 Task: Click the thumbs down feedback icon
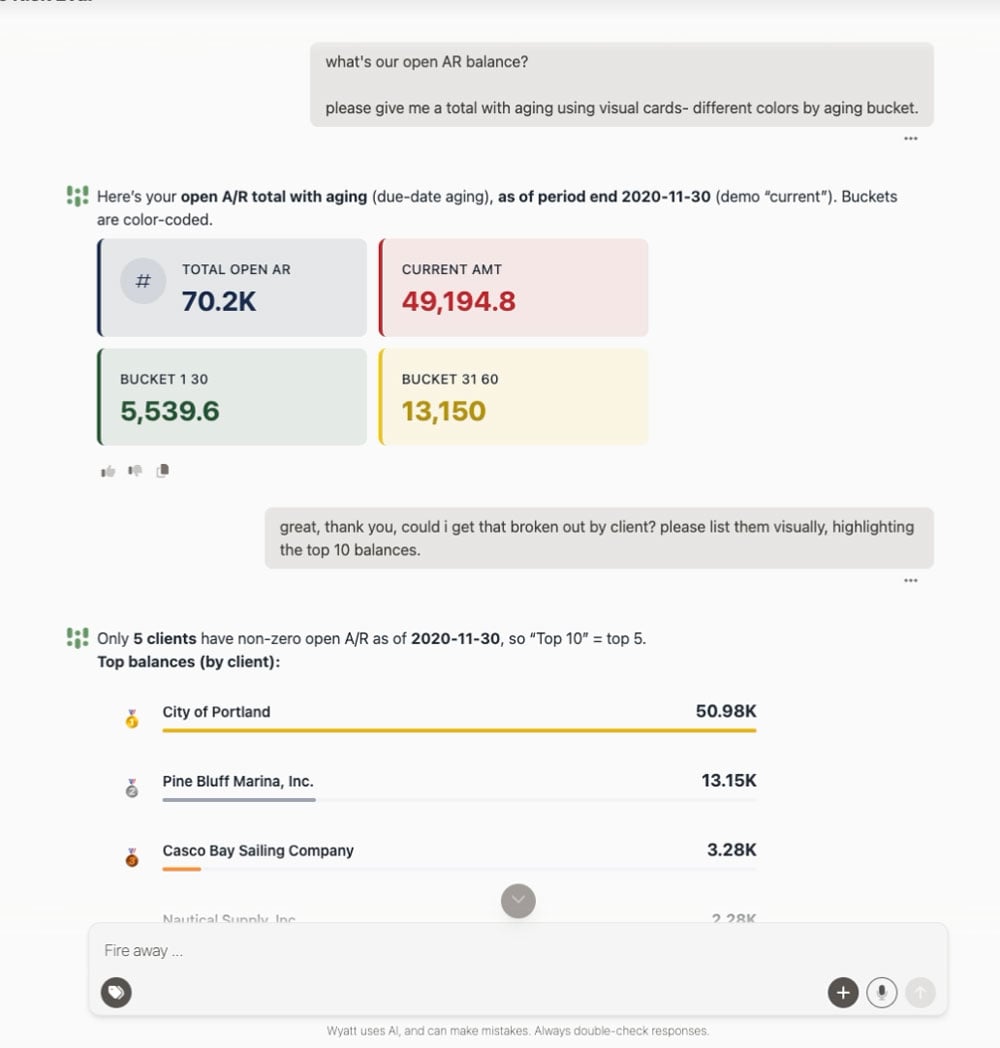(135, 471)
